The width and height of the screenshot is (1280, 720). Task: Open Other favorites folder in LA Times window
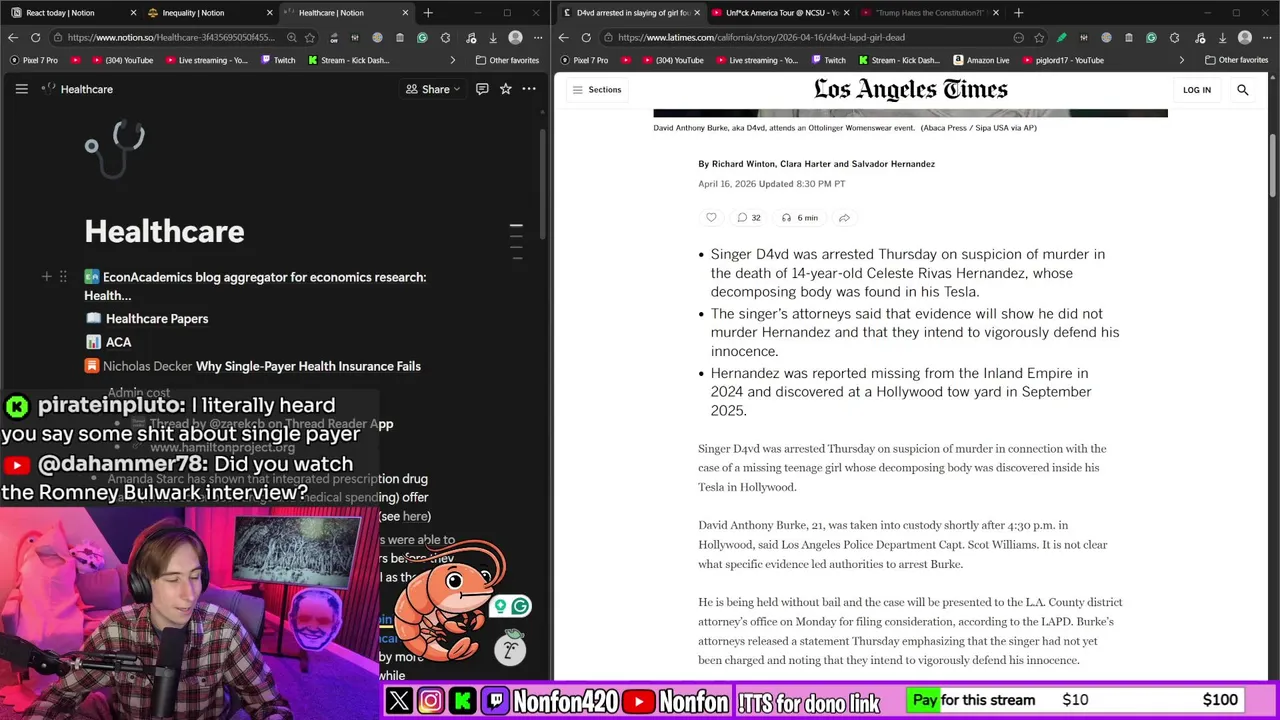pos(1236,60)
